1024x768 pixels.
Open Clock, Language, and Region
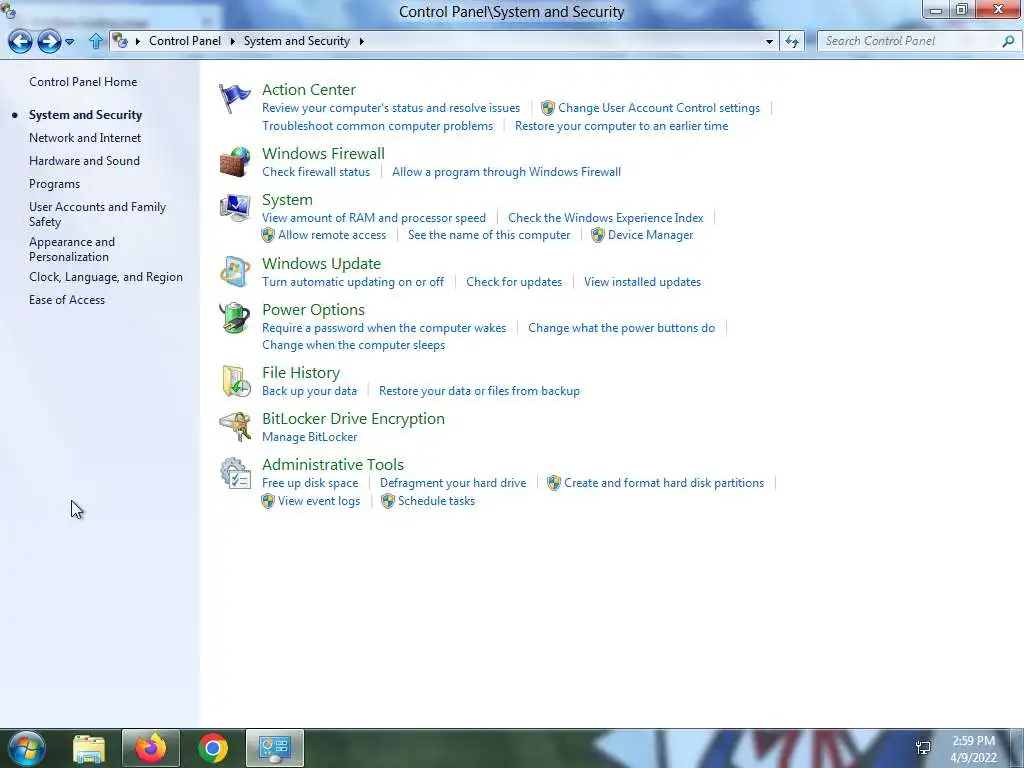(106, 277)
